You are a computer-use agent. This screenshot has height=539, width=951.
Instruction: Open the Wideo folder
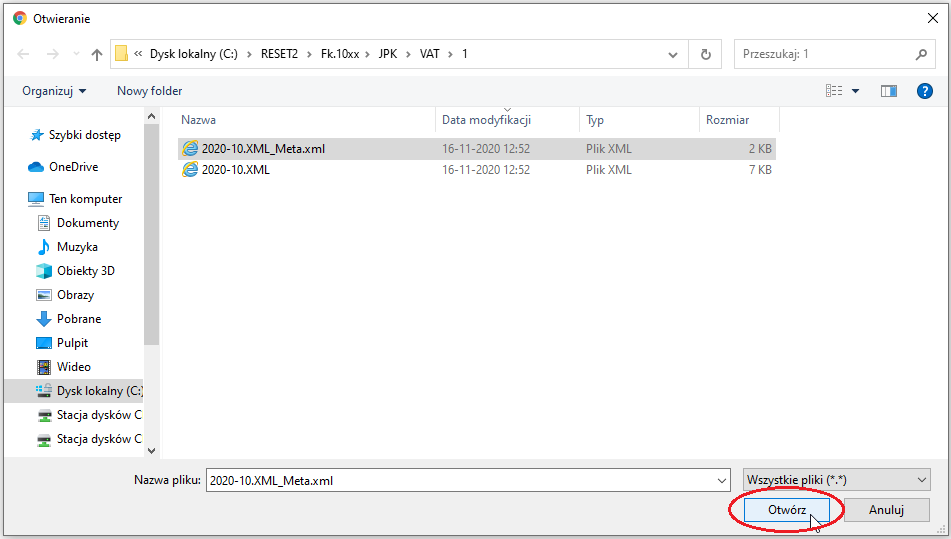[73, 367]
